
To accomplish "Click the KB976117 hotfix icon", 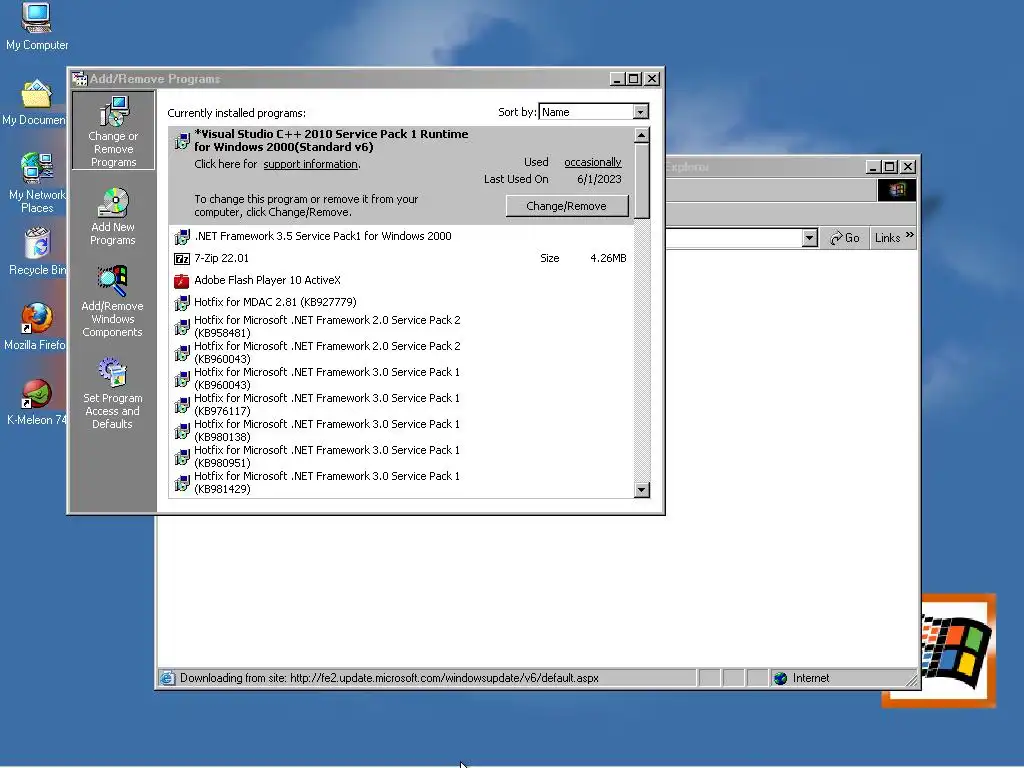I will pyautogui.click(x=182, y=405).
